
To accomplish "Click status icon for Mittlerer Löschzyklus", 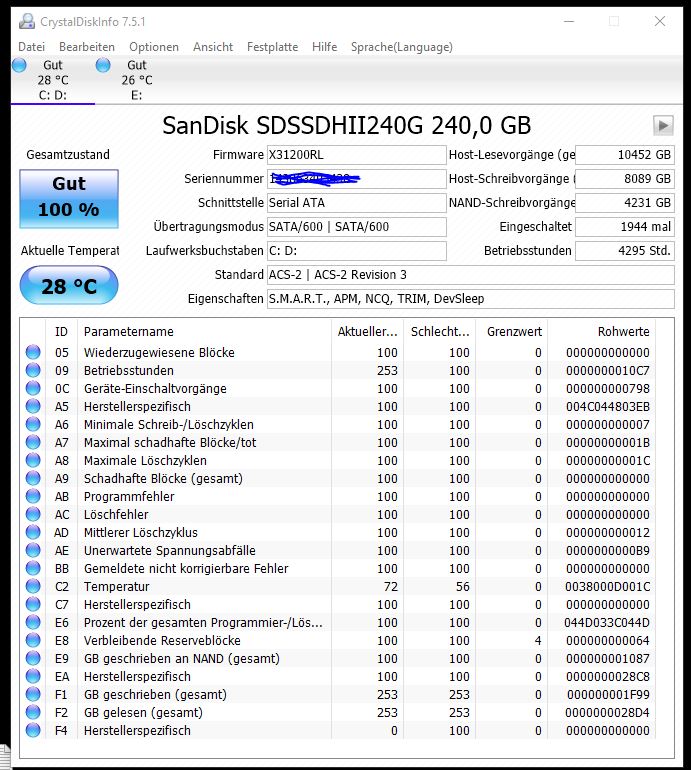I will (33, 532).
